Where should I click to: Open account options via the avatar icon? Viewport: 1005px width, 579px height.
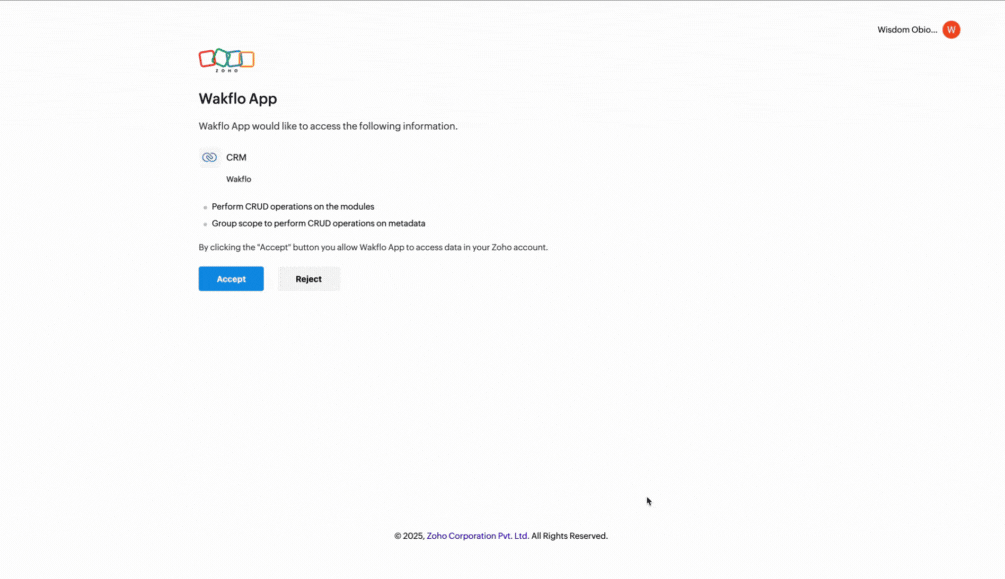tap(950, 29)
